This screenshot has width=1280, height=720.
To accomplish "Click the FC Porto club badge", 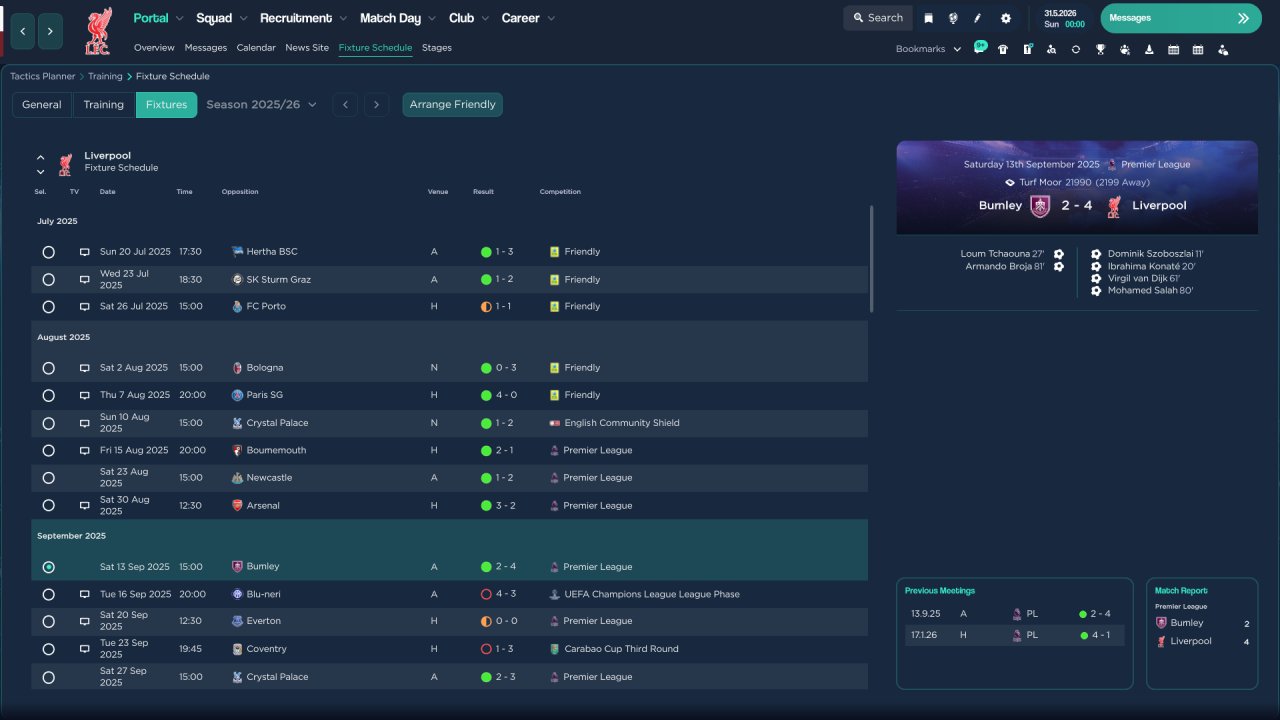I will click(237, 307).
